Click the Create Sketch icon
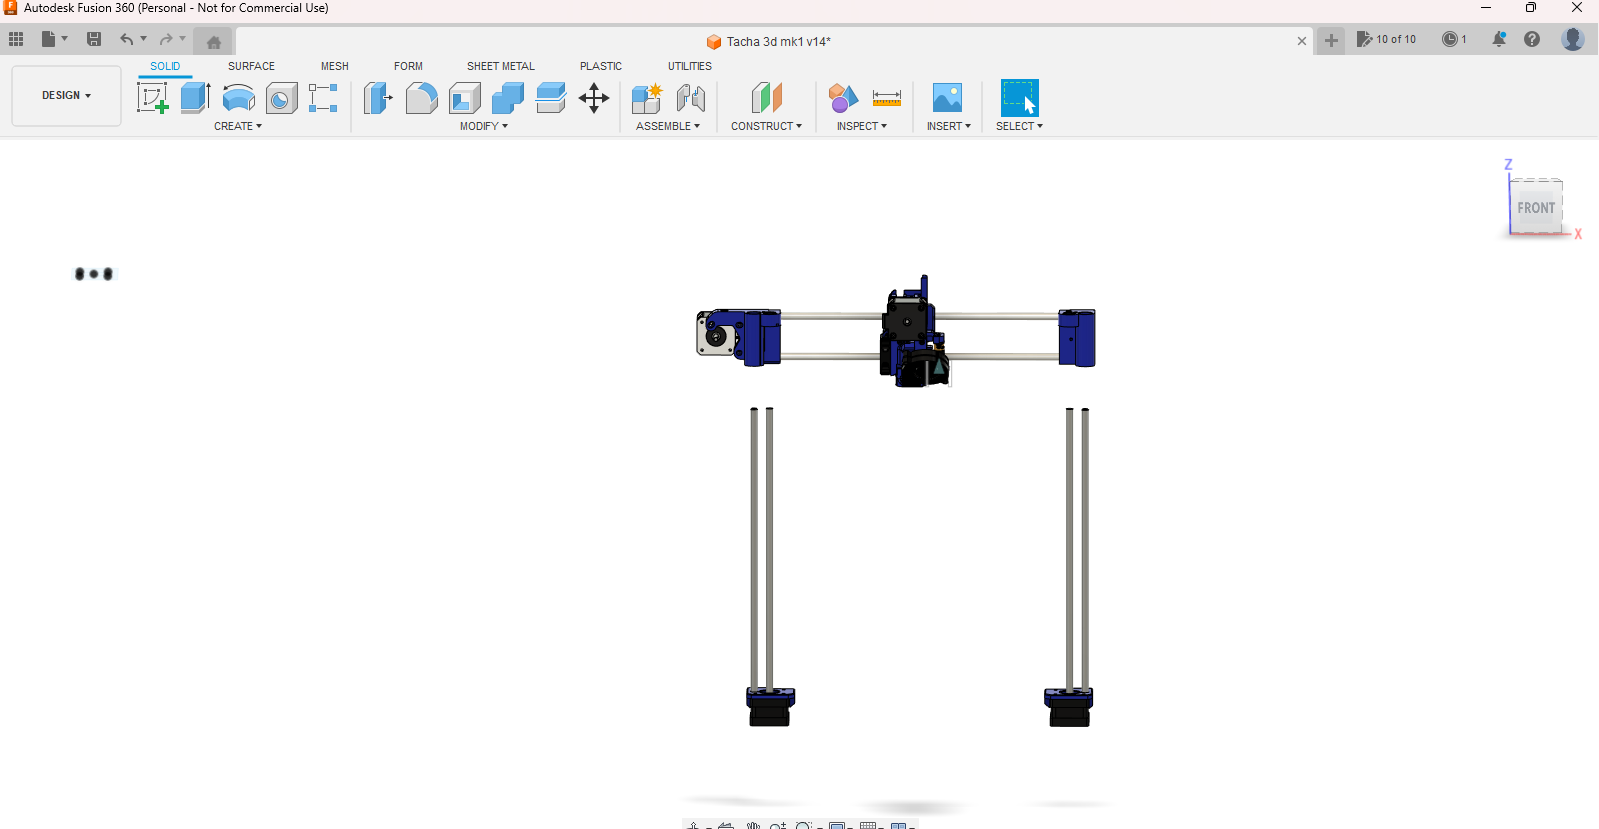 (x=152, y=98)
